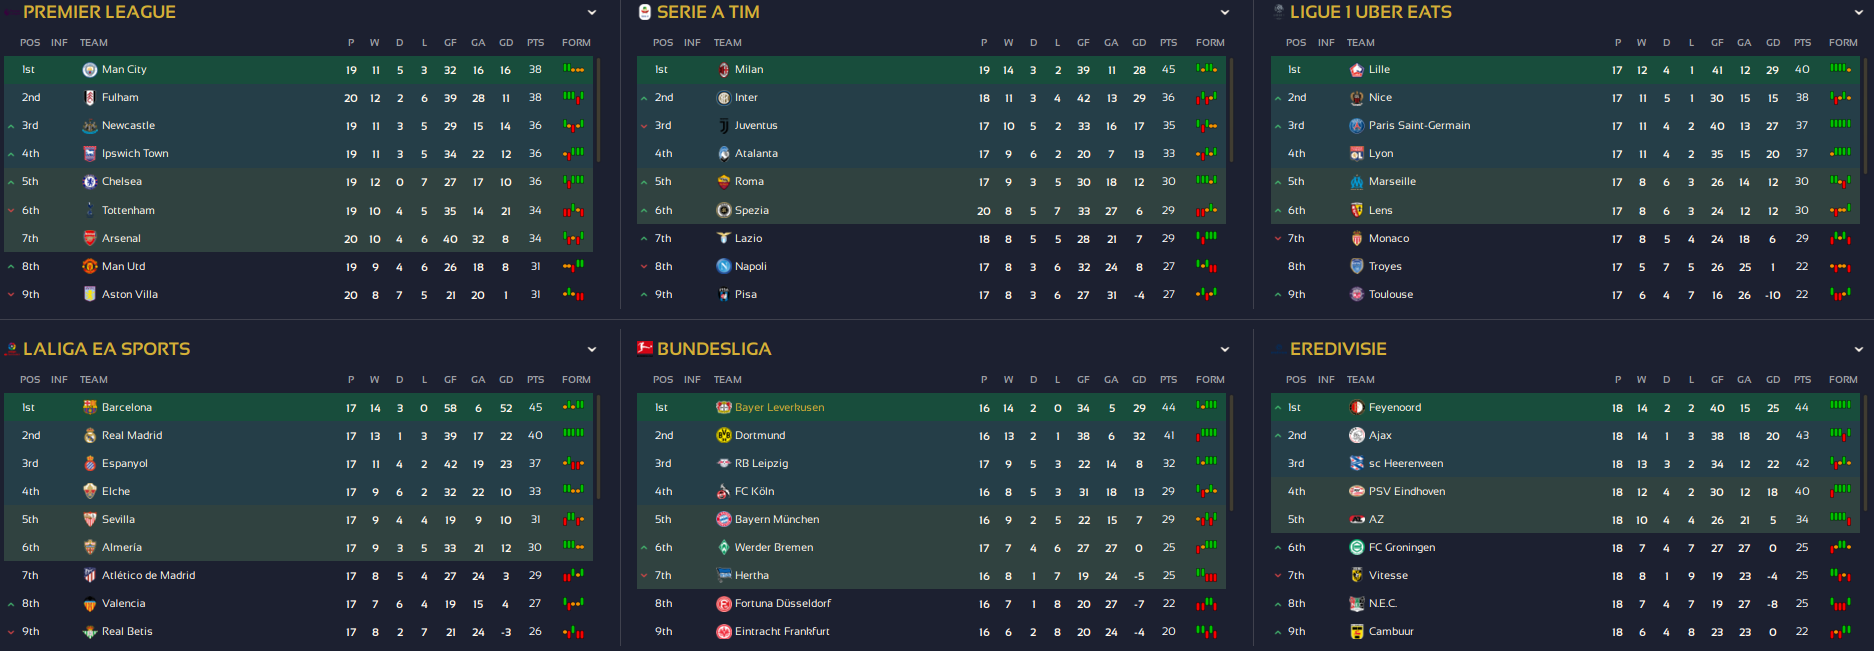Expand the Eredivisie panel chevron
This screenshot has width=1874, height=651.
click(x=1859, y=350)
